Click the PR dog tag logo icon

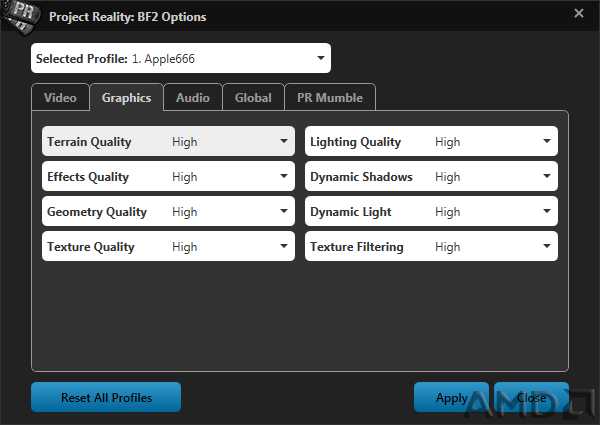21,16
